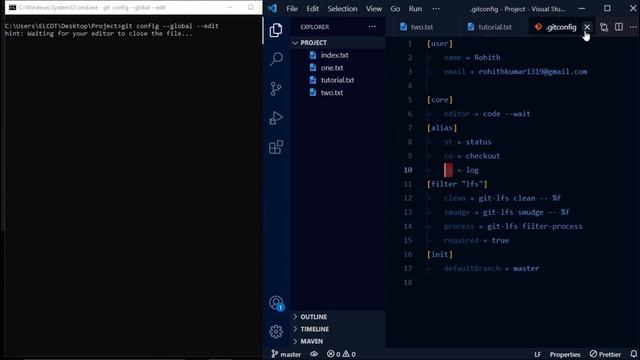Split the editor to the right
640x360 pixels.
pos(619,27)
